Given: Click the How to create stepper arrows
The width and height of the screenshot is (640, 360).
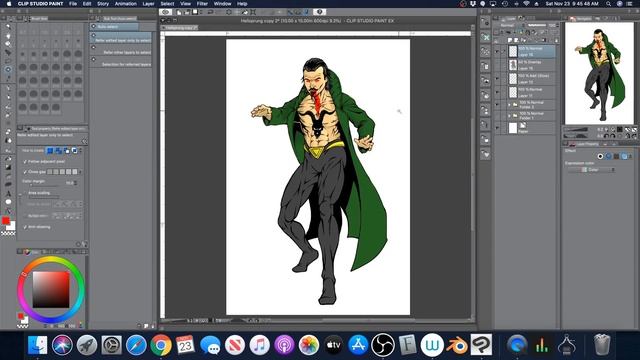Looking at the screenshot, I should (x=80, y=151).
